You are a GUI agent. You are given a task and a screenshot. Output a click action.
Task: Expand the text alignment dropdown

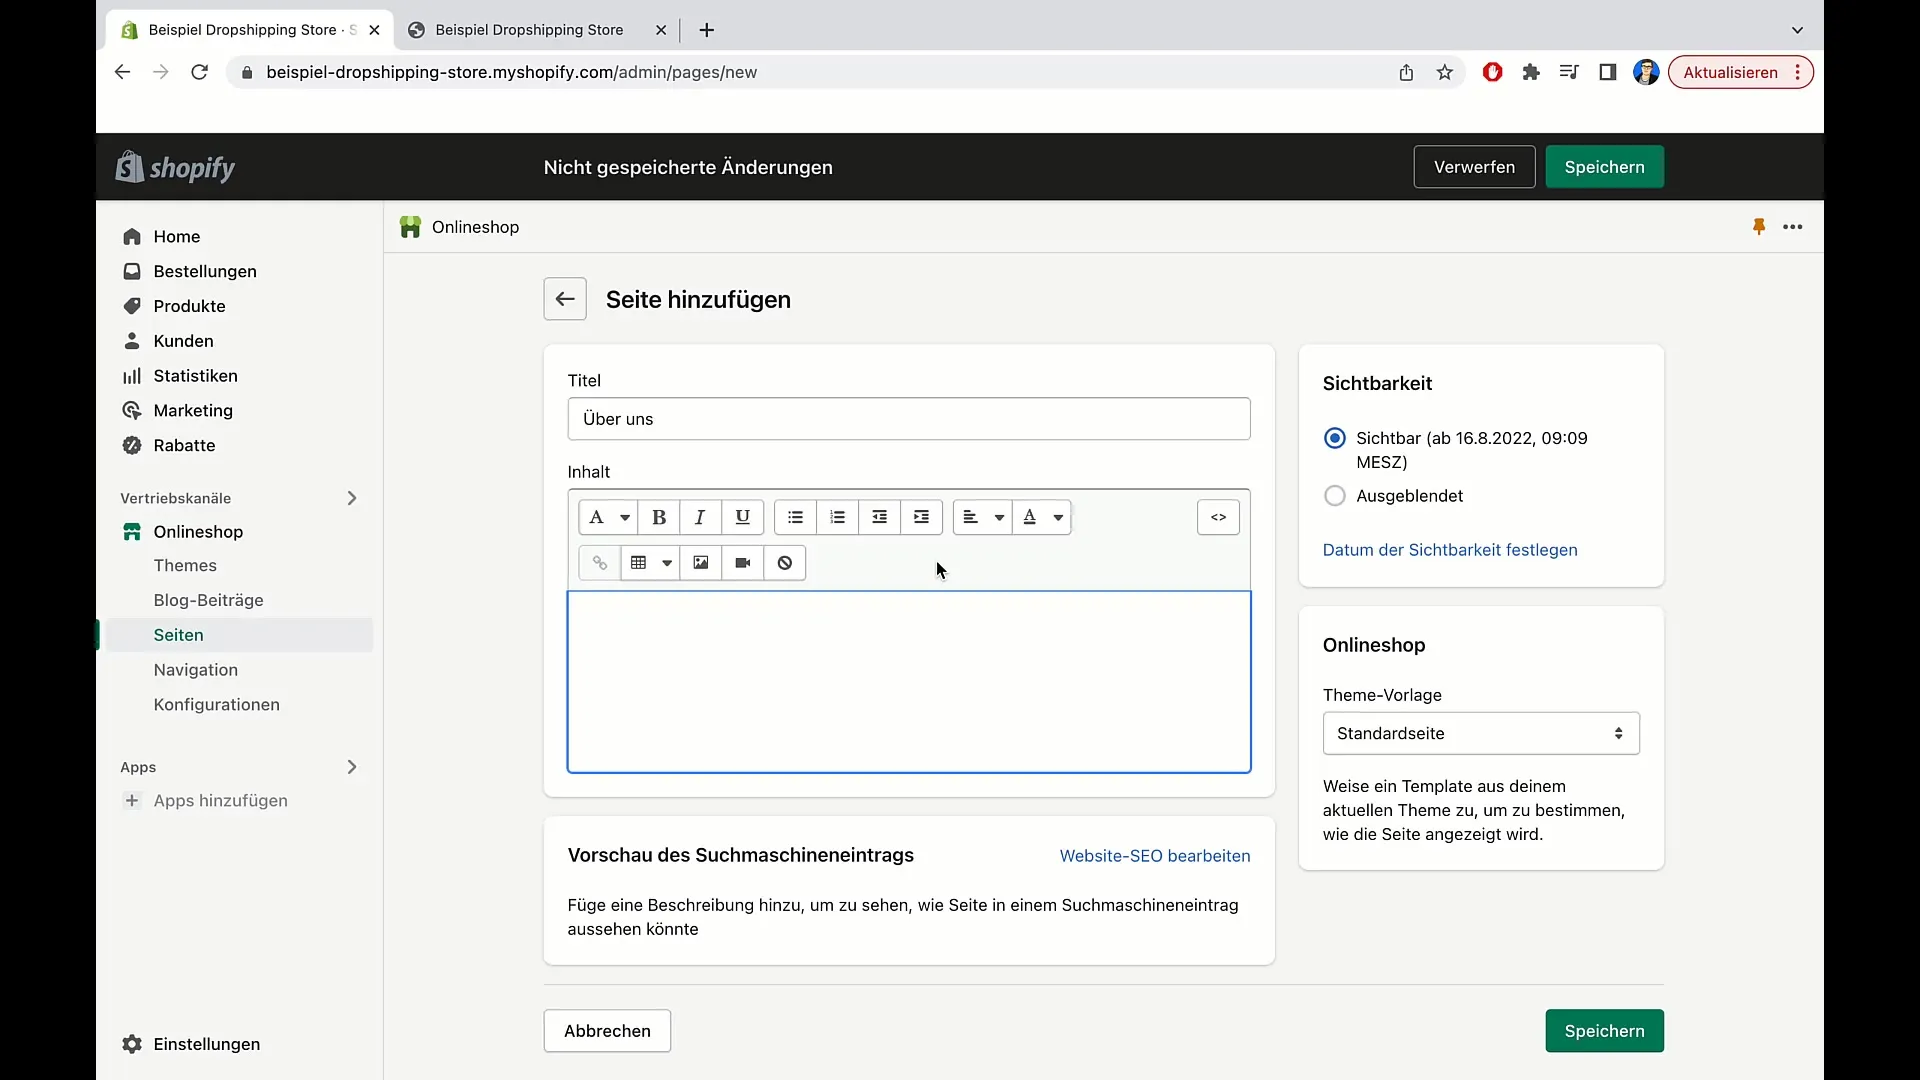[x=998, y=517]
